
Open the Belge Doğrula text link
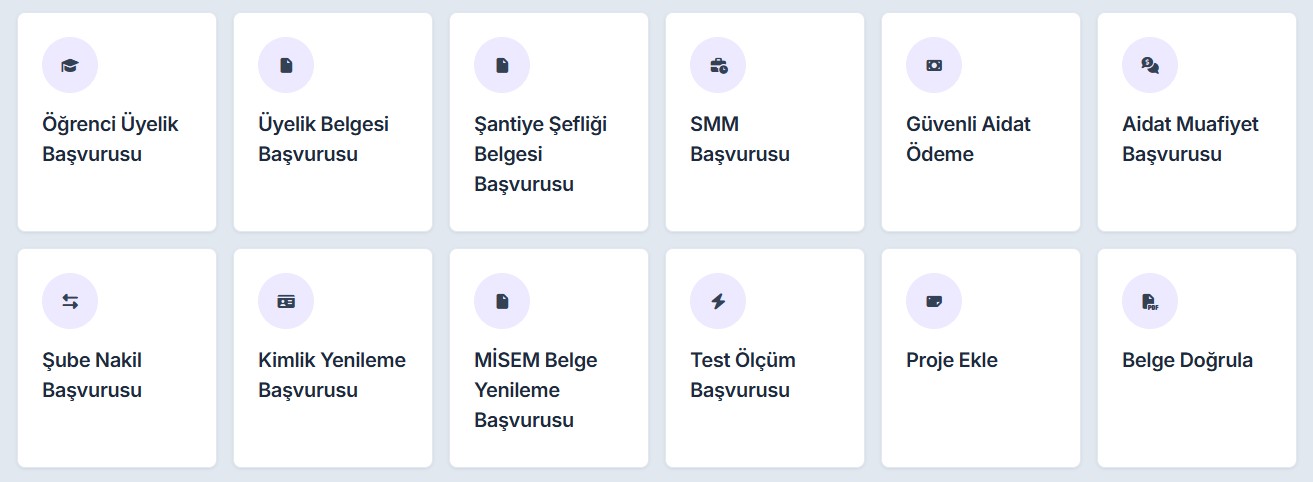1187,360
